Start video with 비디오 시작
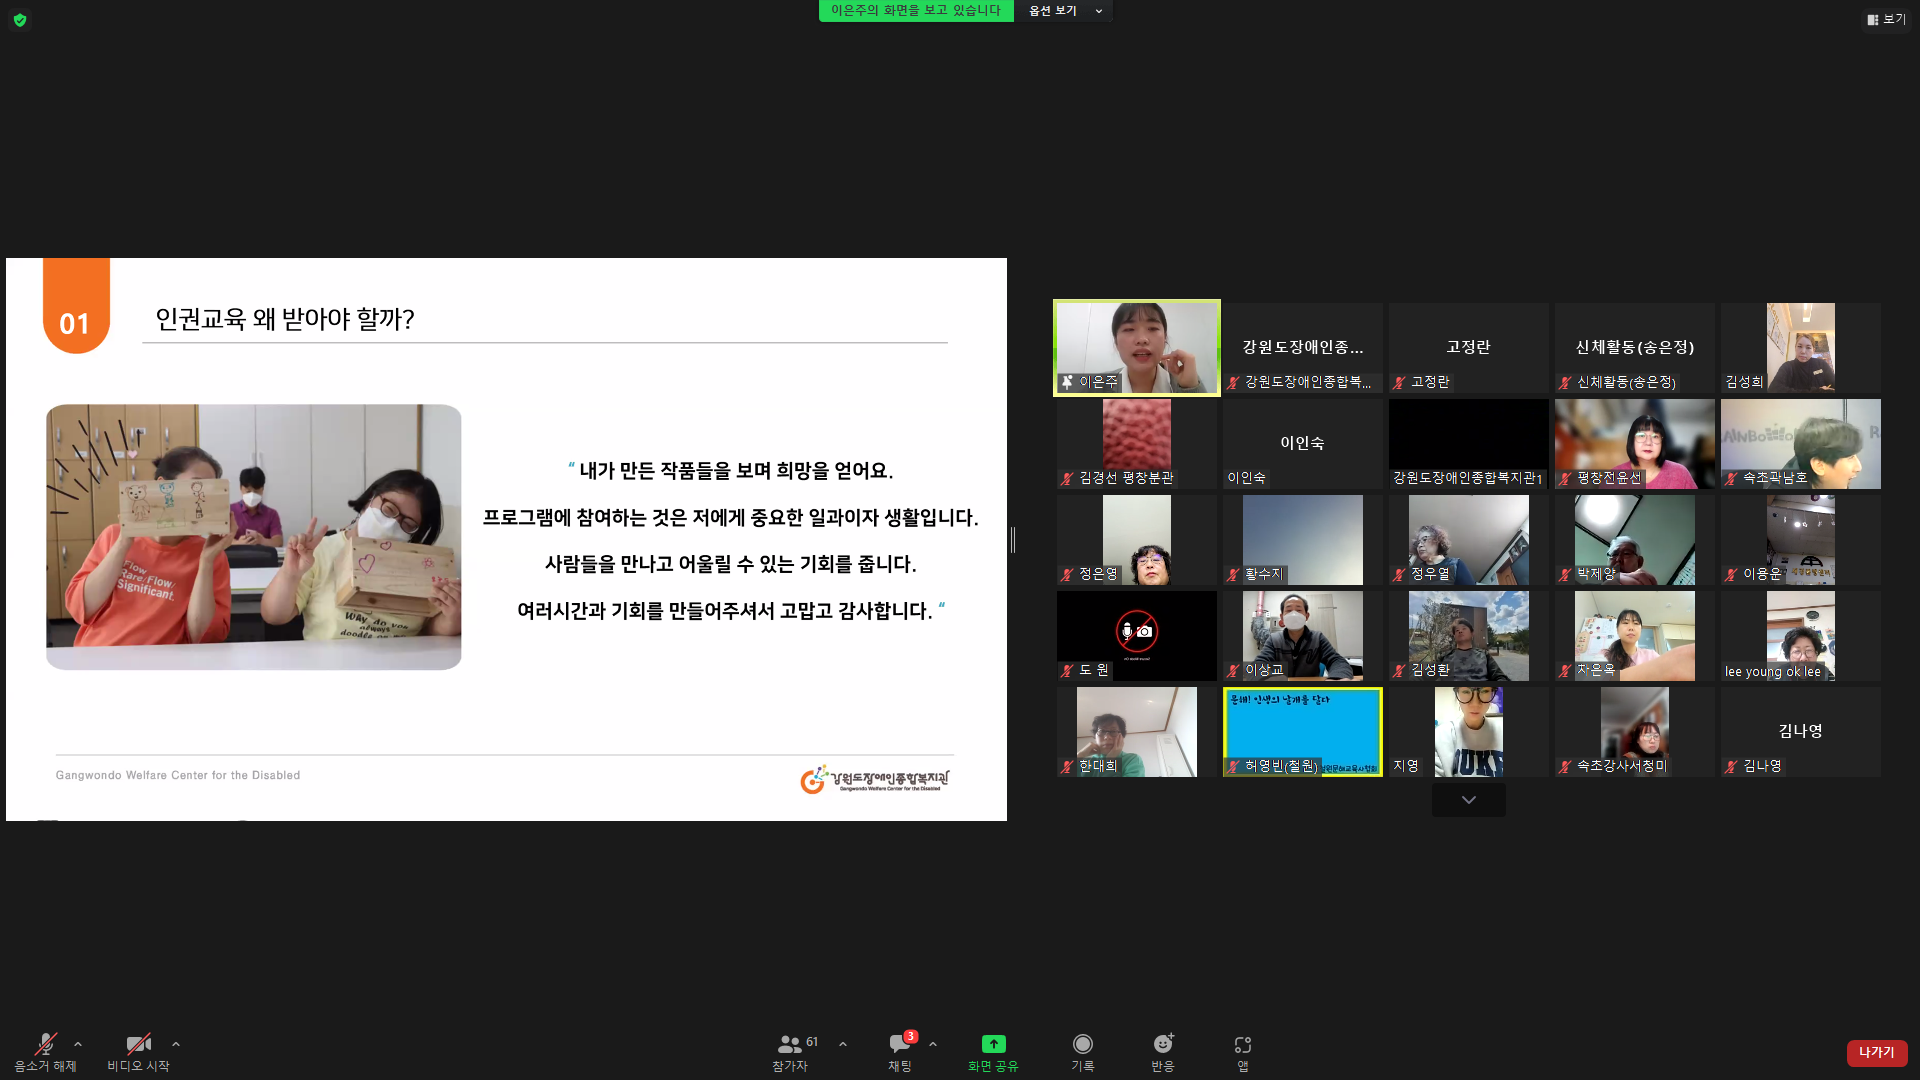The height and width of the screenshot is (1080, 1920). [x=138, y=1052]
